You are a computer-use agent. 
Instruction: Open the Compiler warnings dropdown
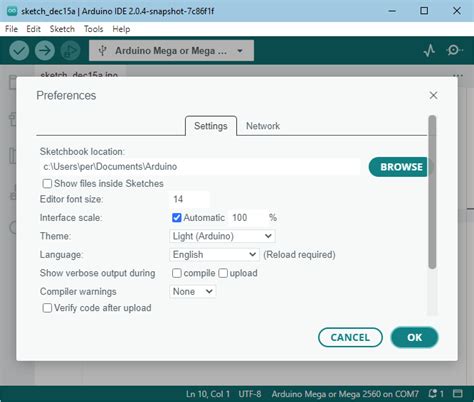click(x=193, y=292)
